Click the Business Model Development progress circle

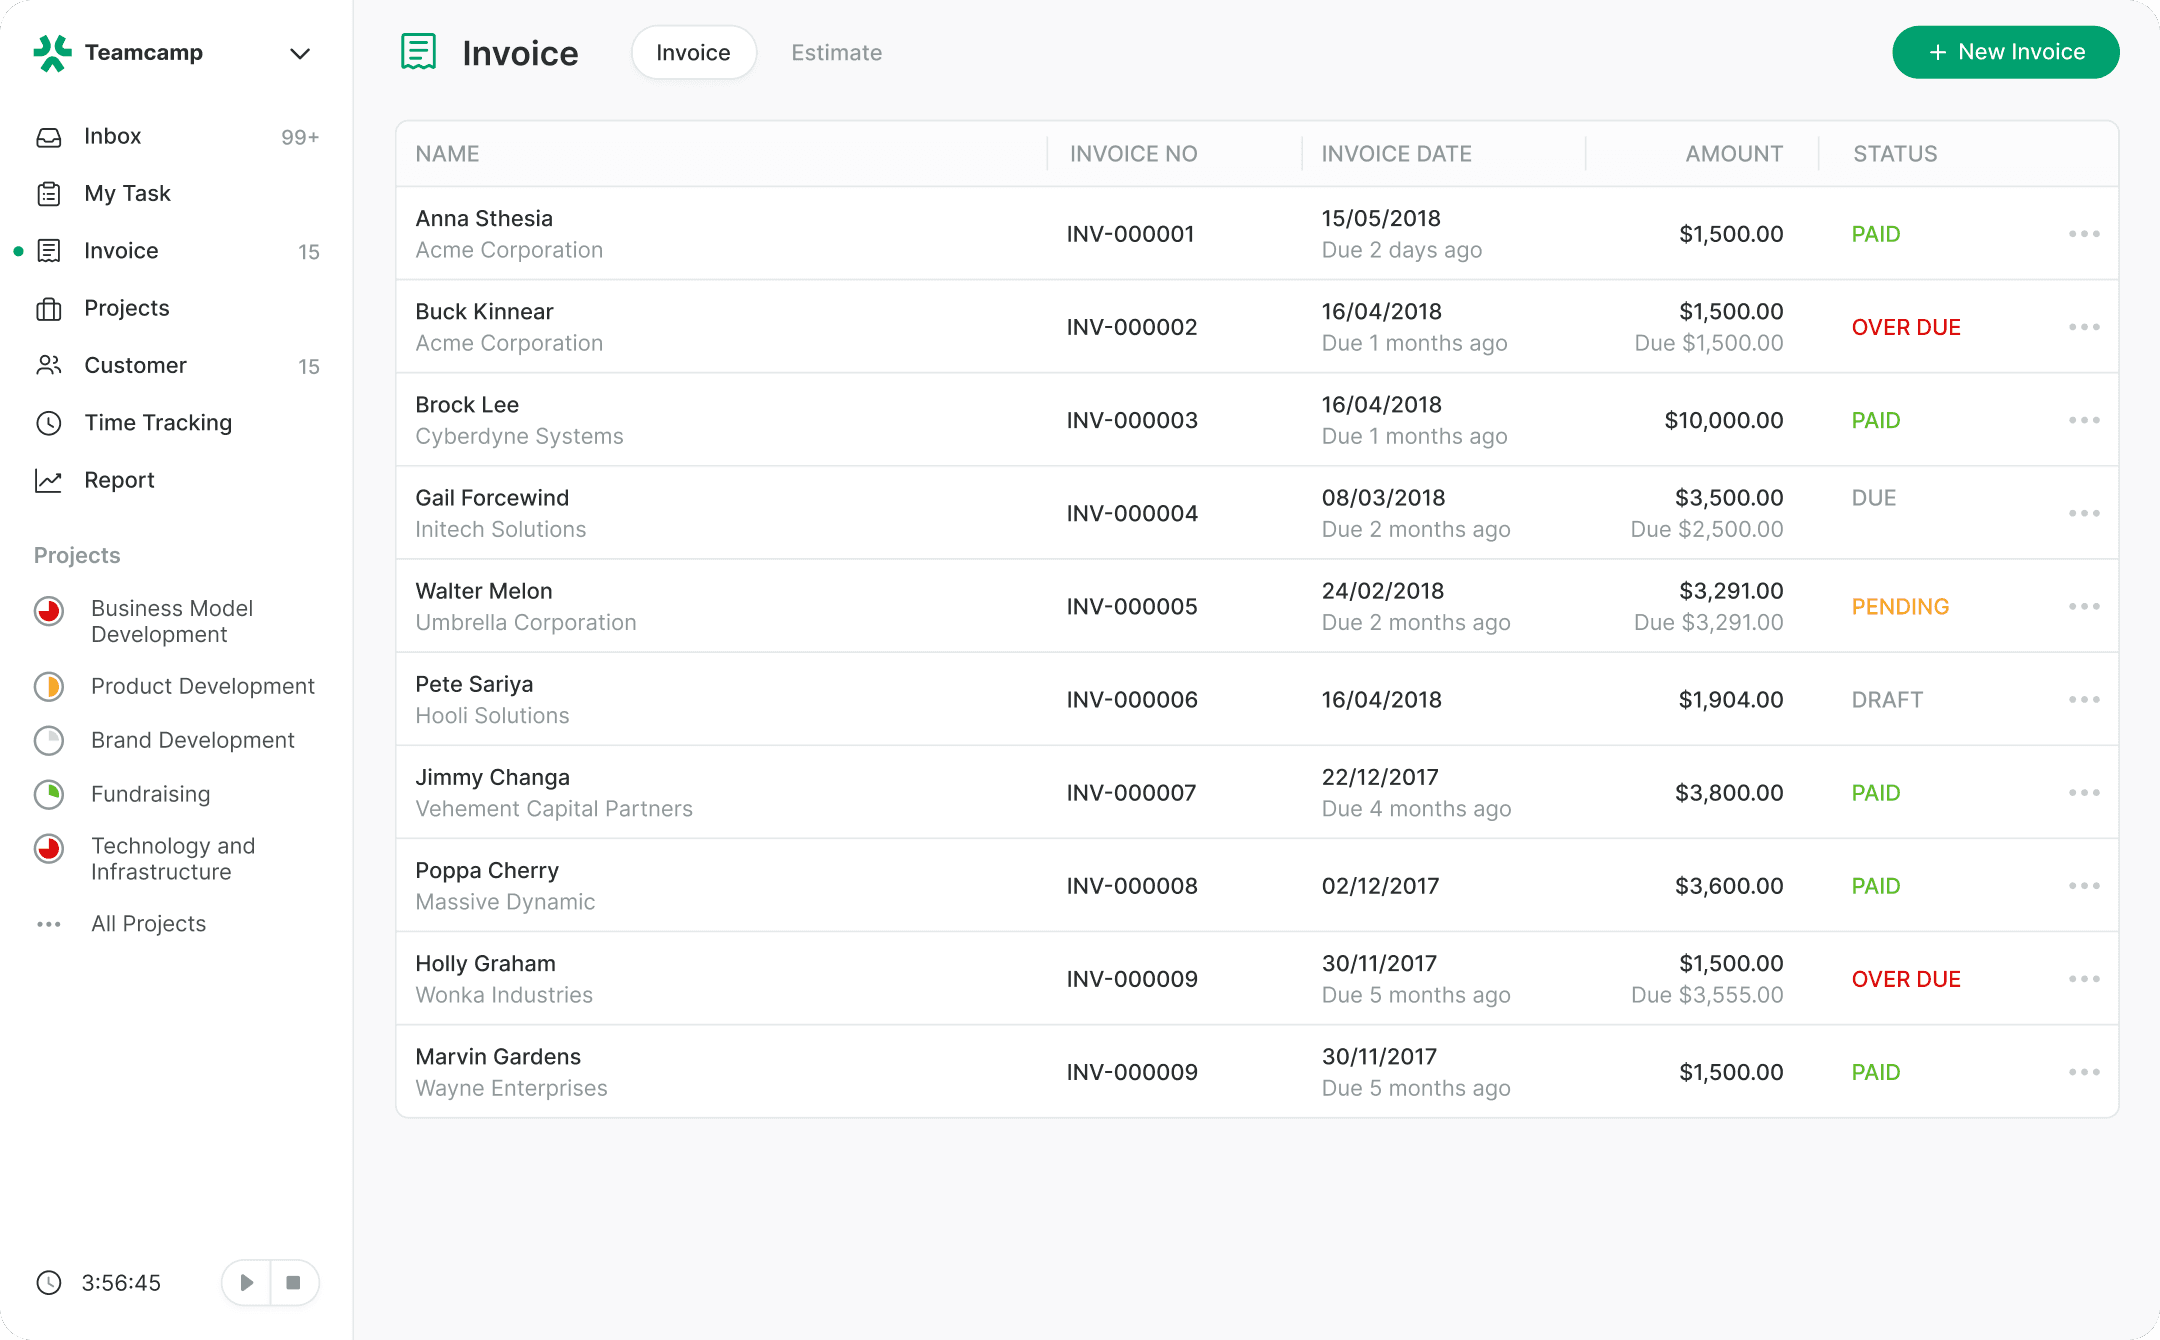pyautogui.click(x=49, y=610)
